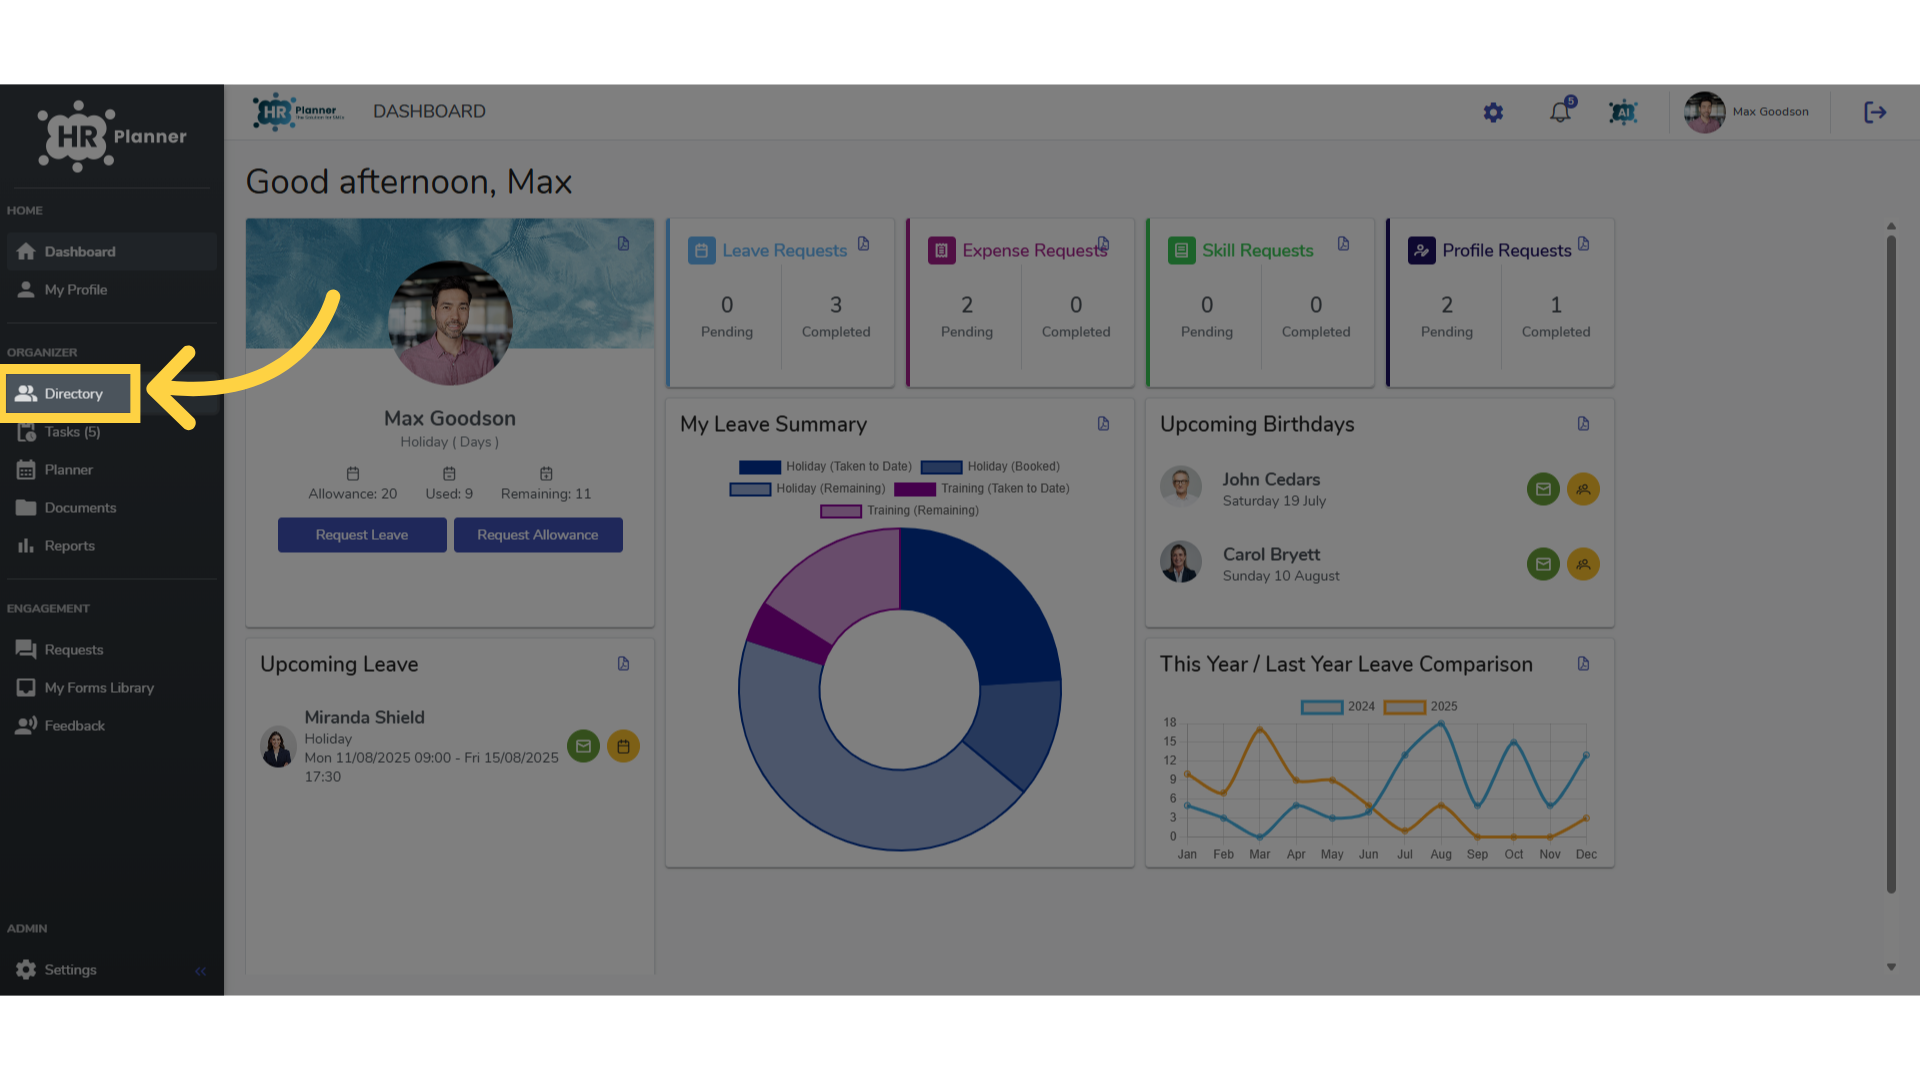Open Documents in the sidebar

(x=111, y=508)
